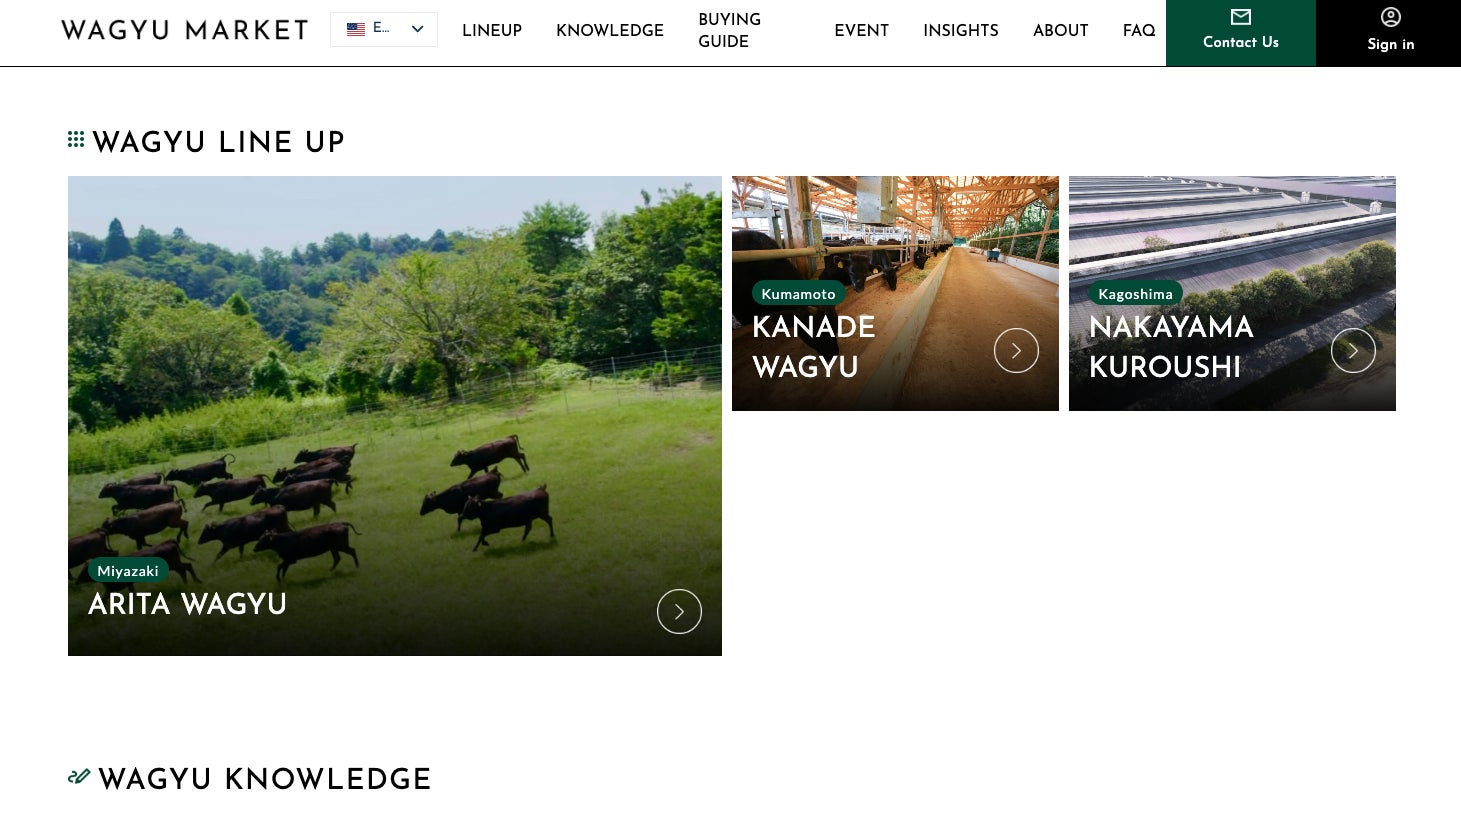Click the US flag icon in language selector

coord(356,29)
